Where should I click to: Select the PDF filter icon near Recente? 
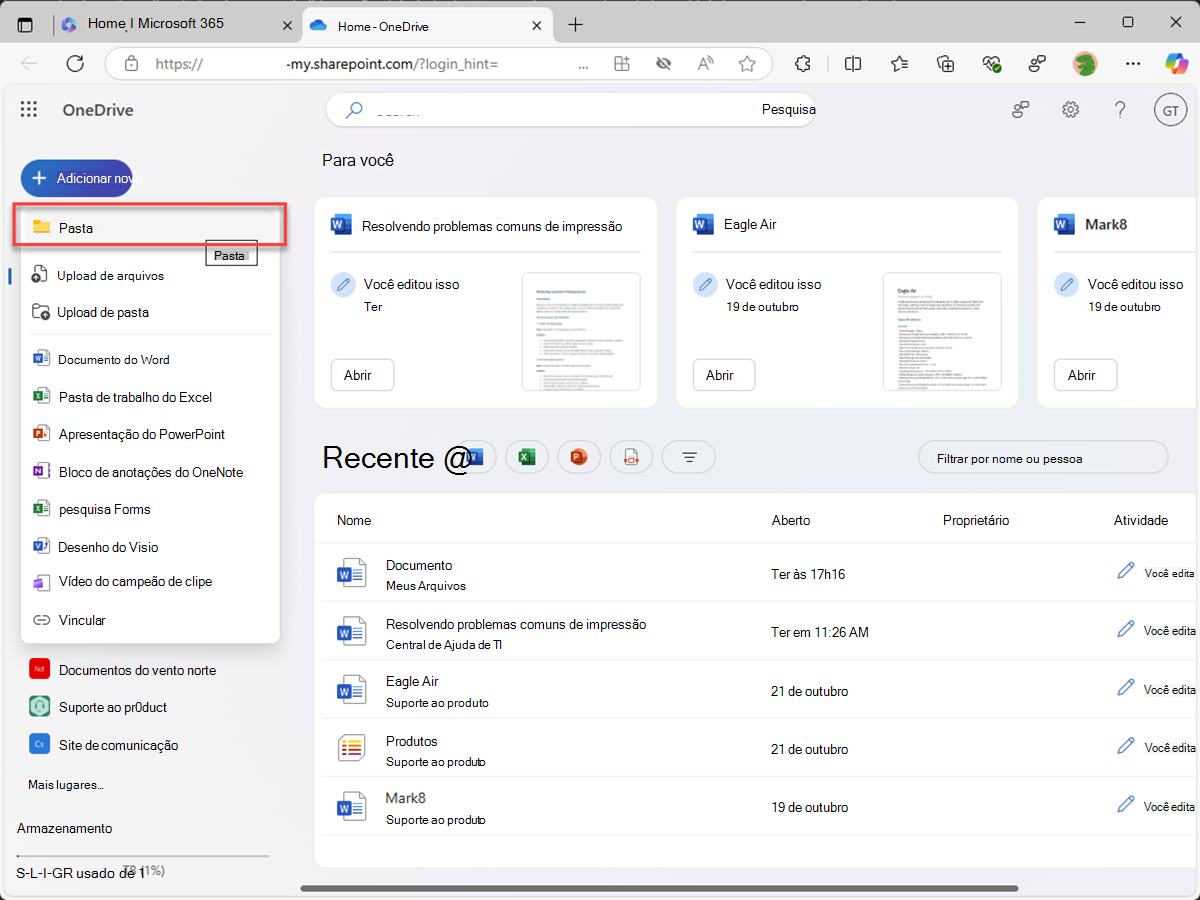coord(631,457)
